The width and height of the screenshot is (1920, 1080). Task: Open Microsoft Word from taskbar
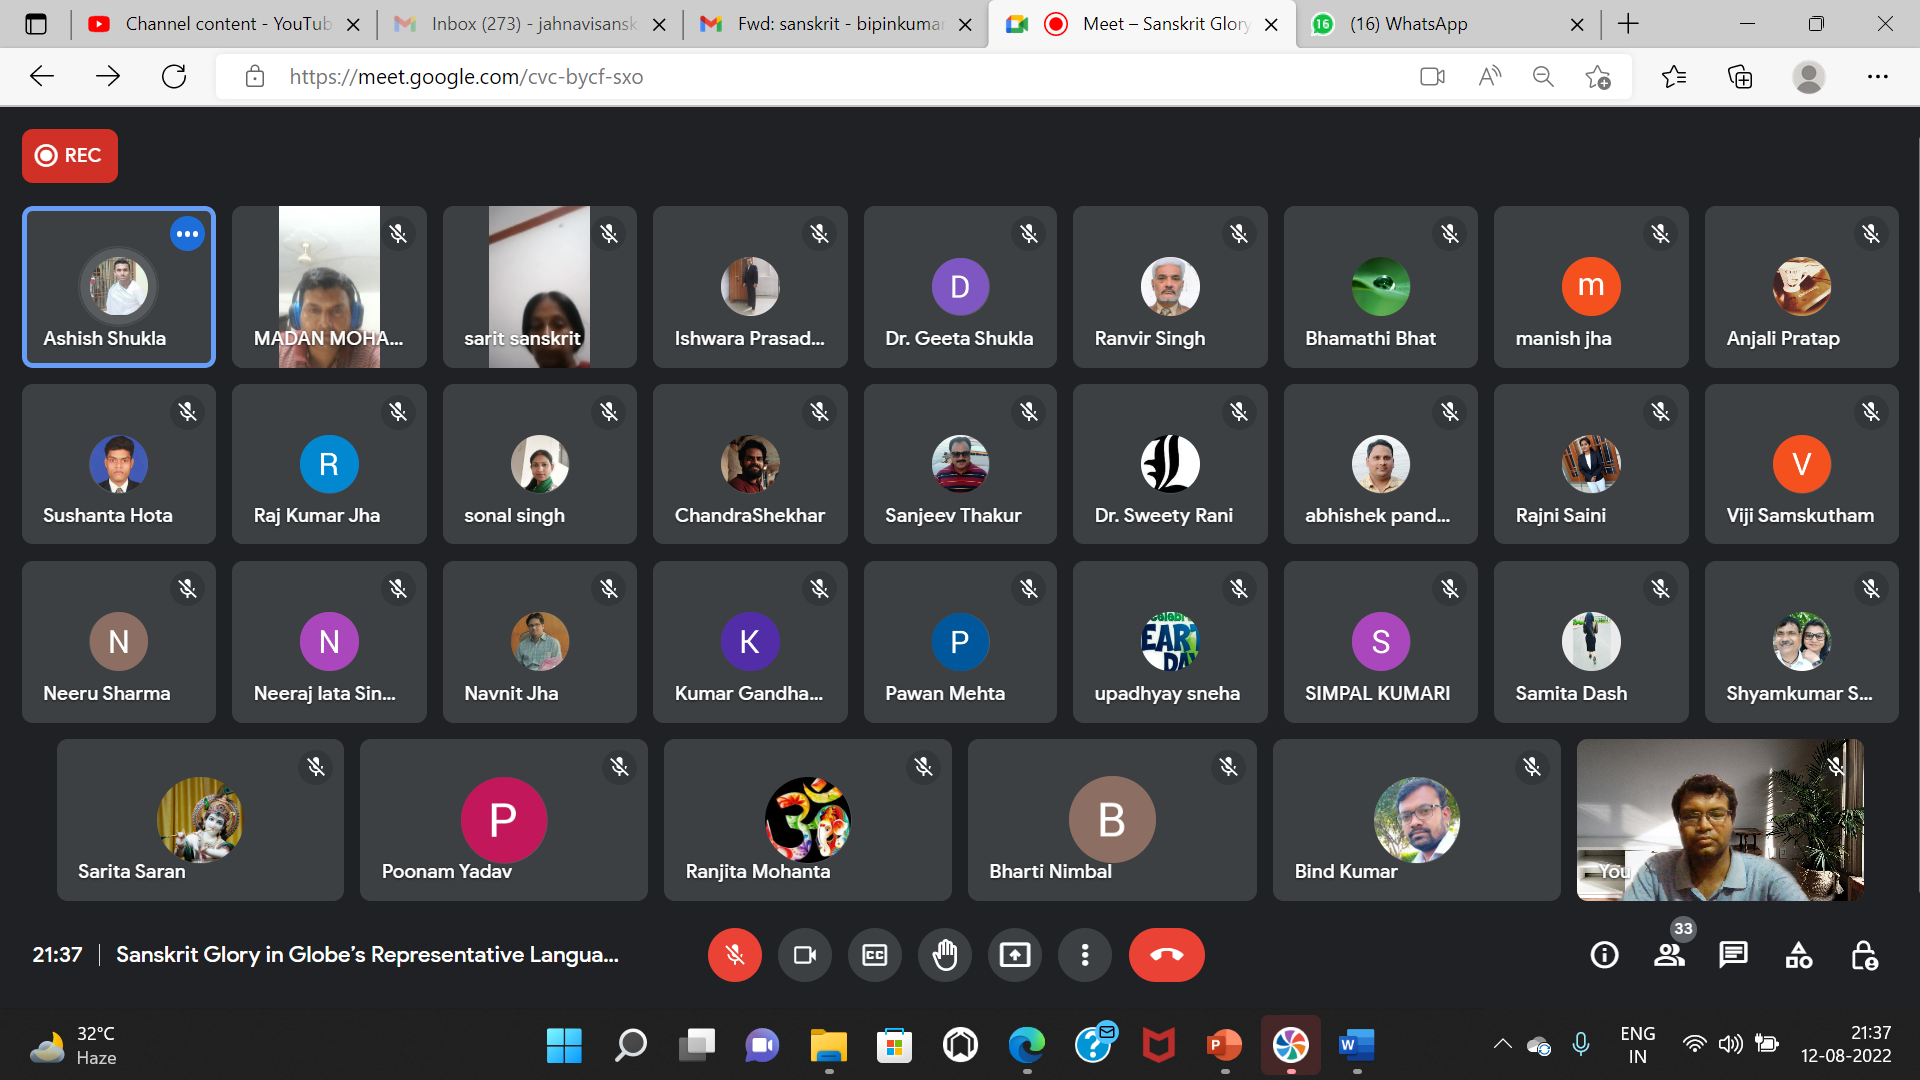[1356, 1045]
